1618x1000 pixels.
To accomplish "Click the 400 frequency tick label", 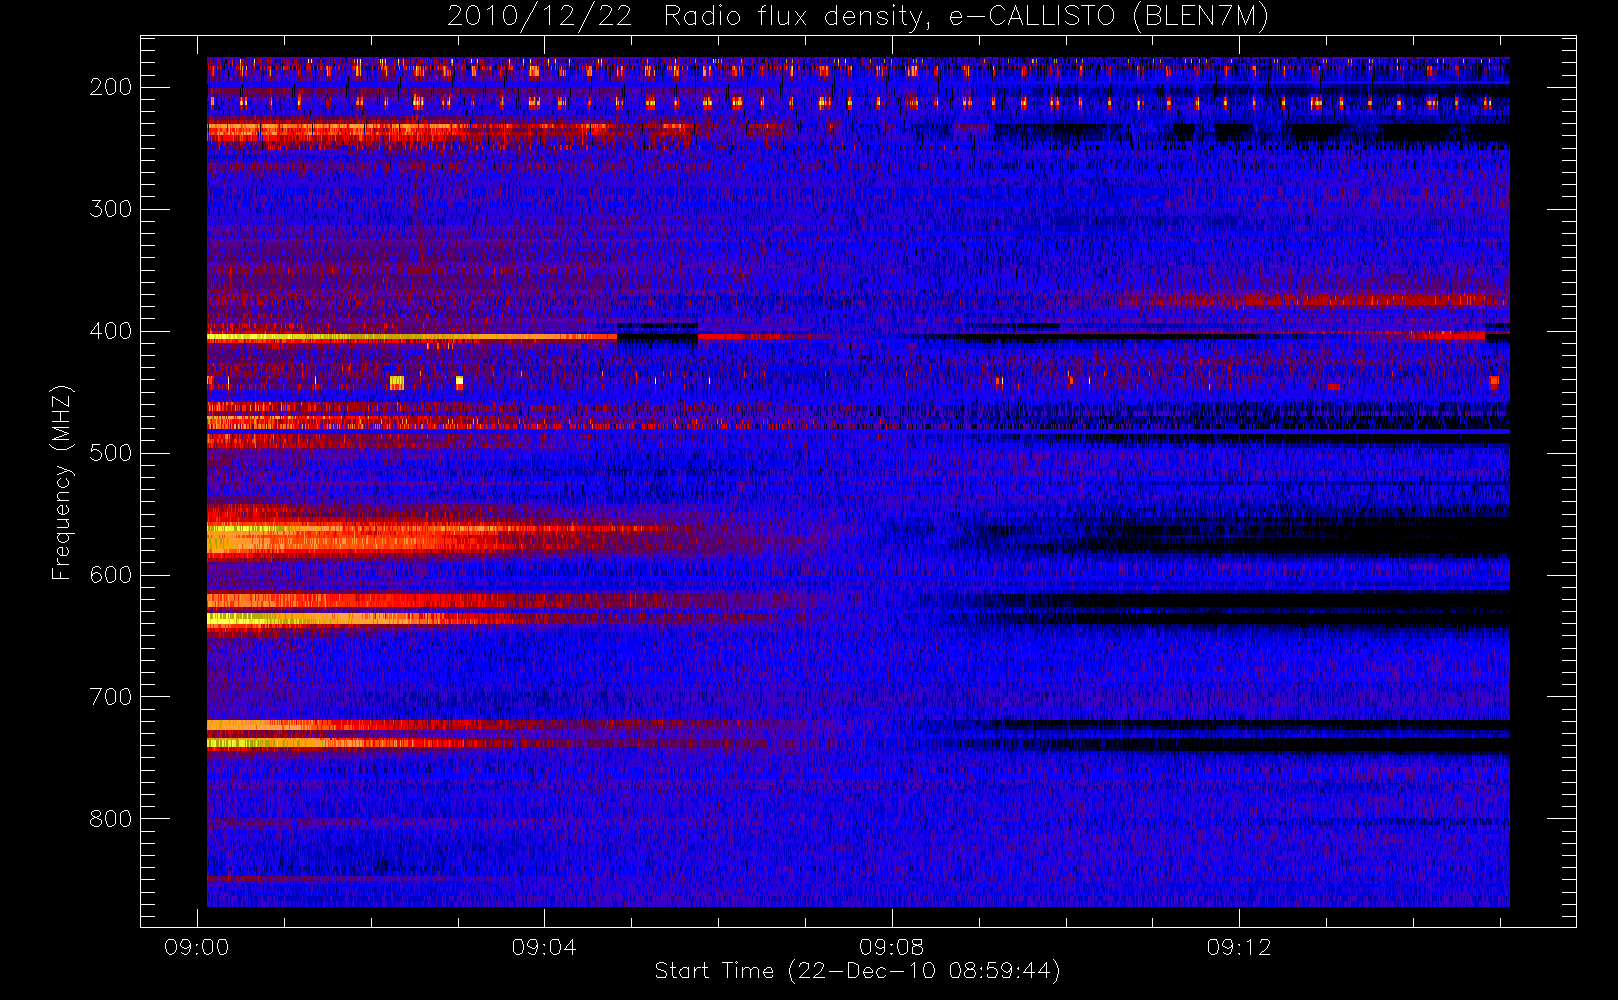I will coord(111,331).
